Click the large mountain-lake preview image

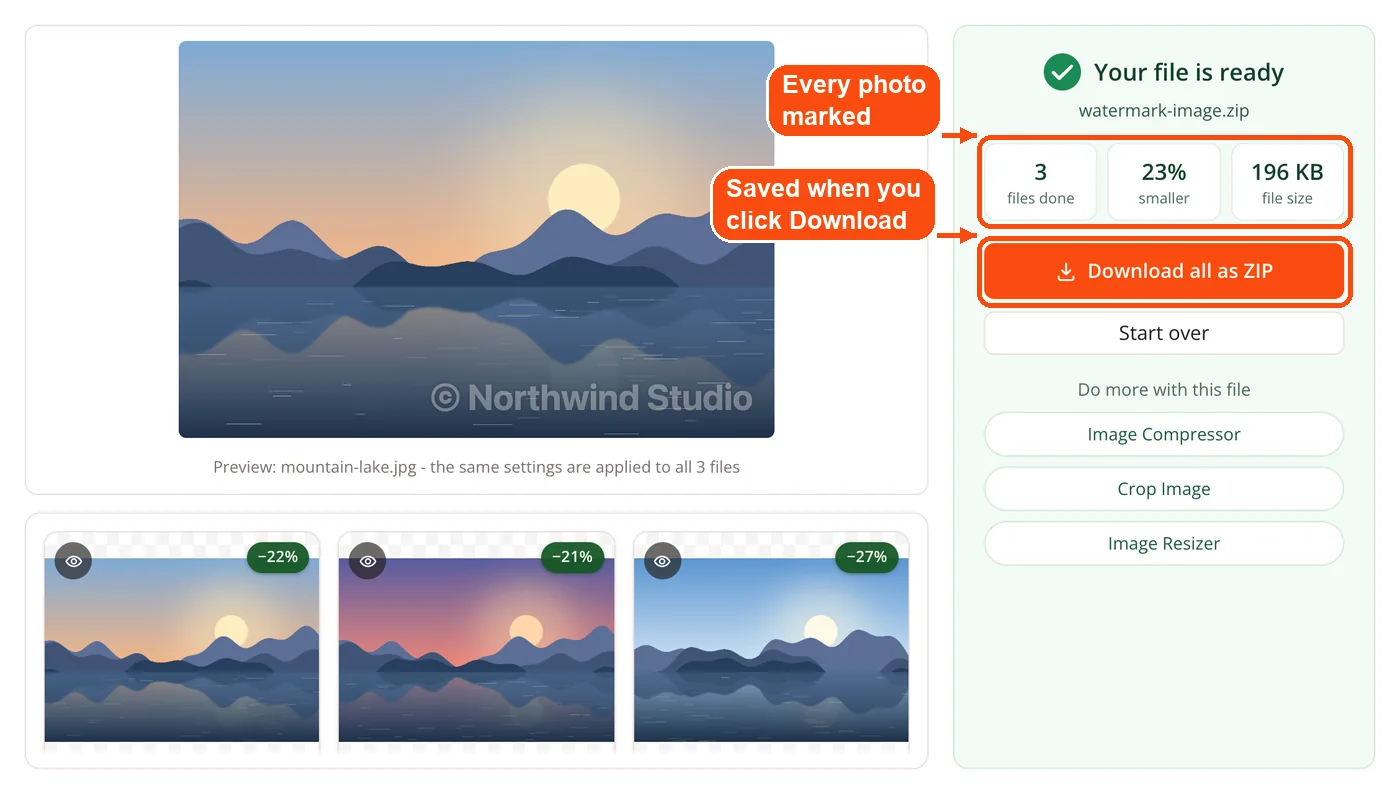point(476,239)
